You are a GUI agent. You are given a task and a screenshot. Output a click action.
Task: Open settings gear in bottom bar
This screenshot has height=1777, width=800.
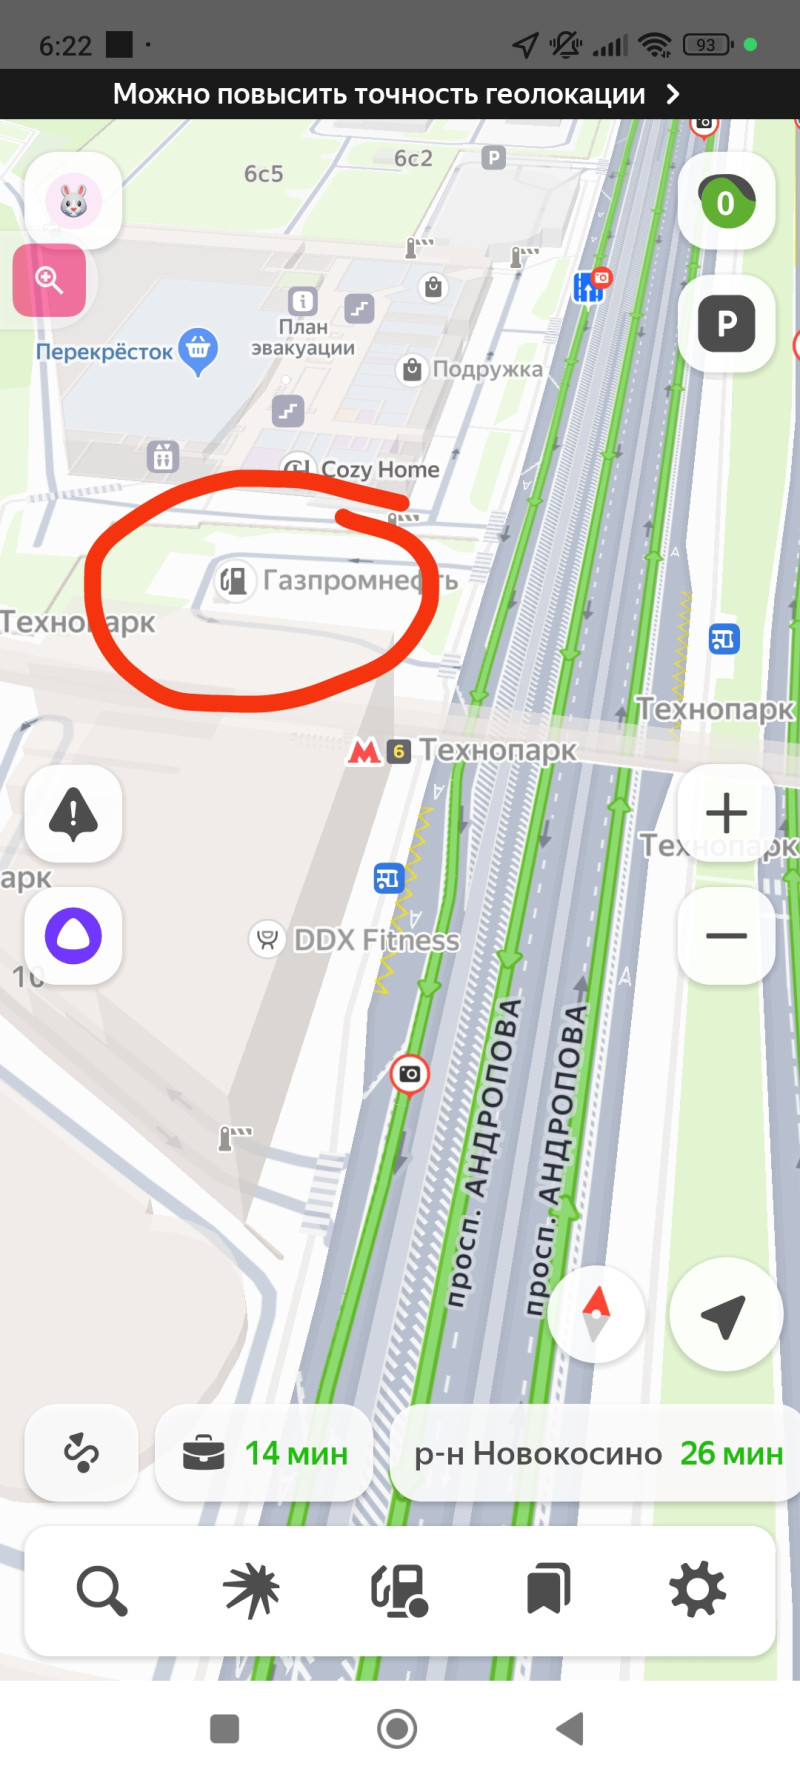[697, 1590]
